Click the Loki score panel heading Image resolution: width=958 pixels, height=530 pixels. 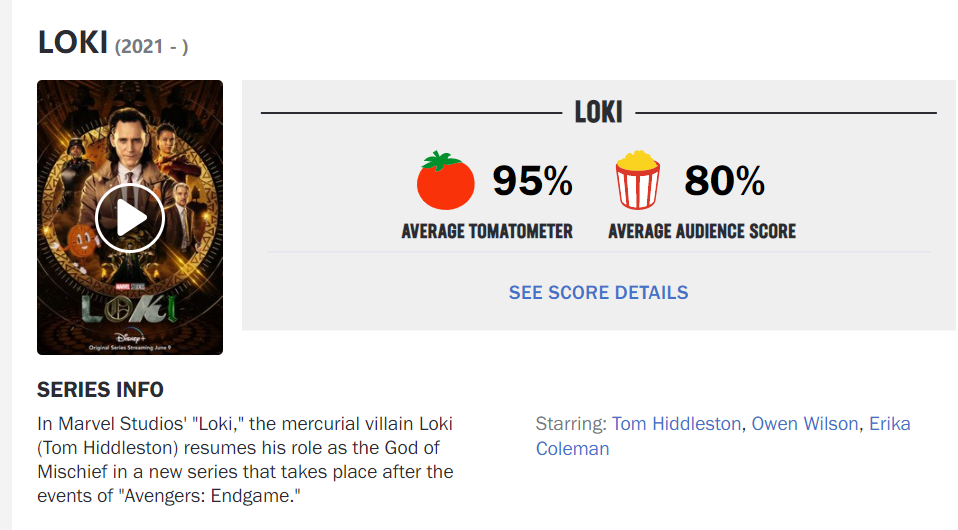[598, 112]
